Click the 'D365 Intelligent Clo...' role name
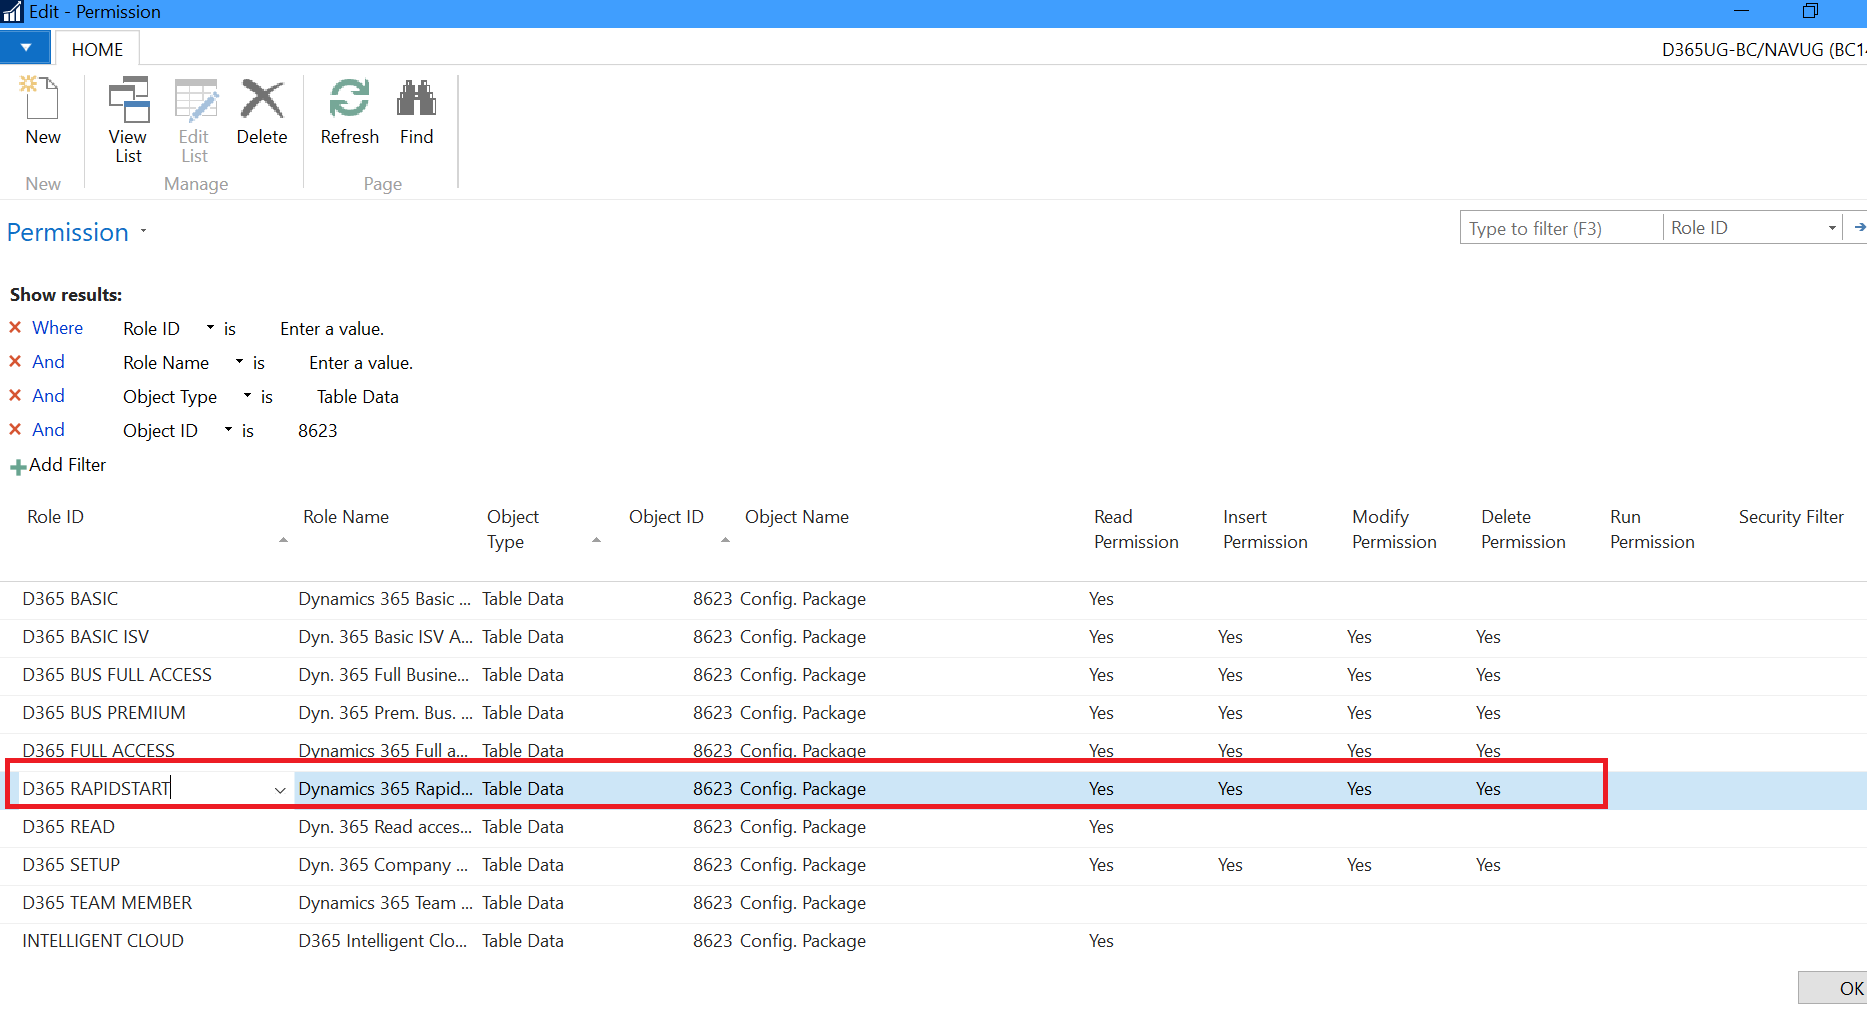This screenshot has height=1013, width=1867. (382, 941)
